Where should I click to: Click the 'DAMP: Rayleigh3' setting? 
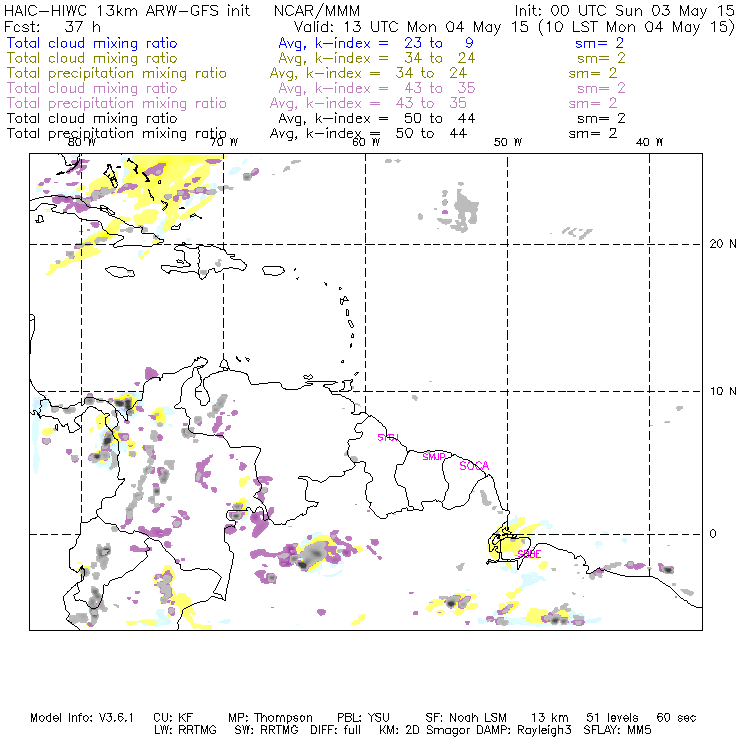click(524, 731)
